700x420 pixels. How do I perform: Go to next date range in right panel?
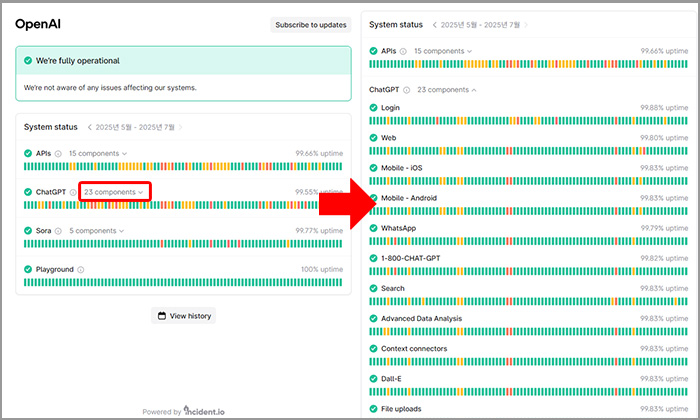tap(526, 25)
